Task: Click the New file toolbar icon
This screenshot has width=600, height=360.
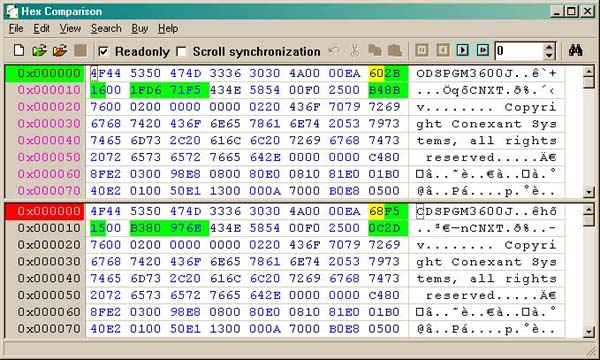Action: 19,50
